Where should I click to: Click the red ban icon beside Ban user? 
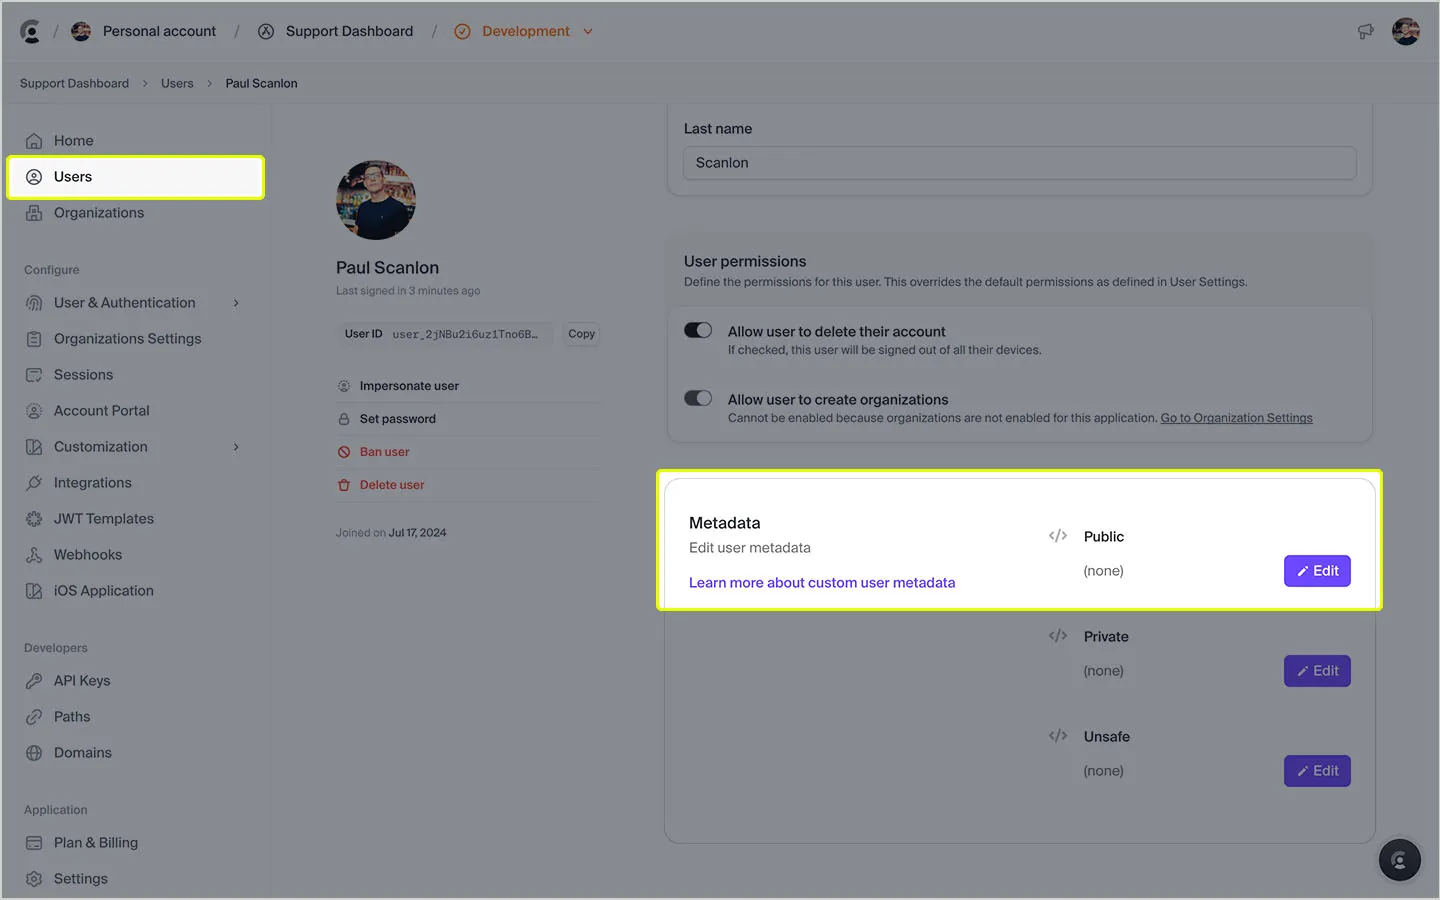point(344,452)
